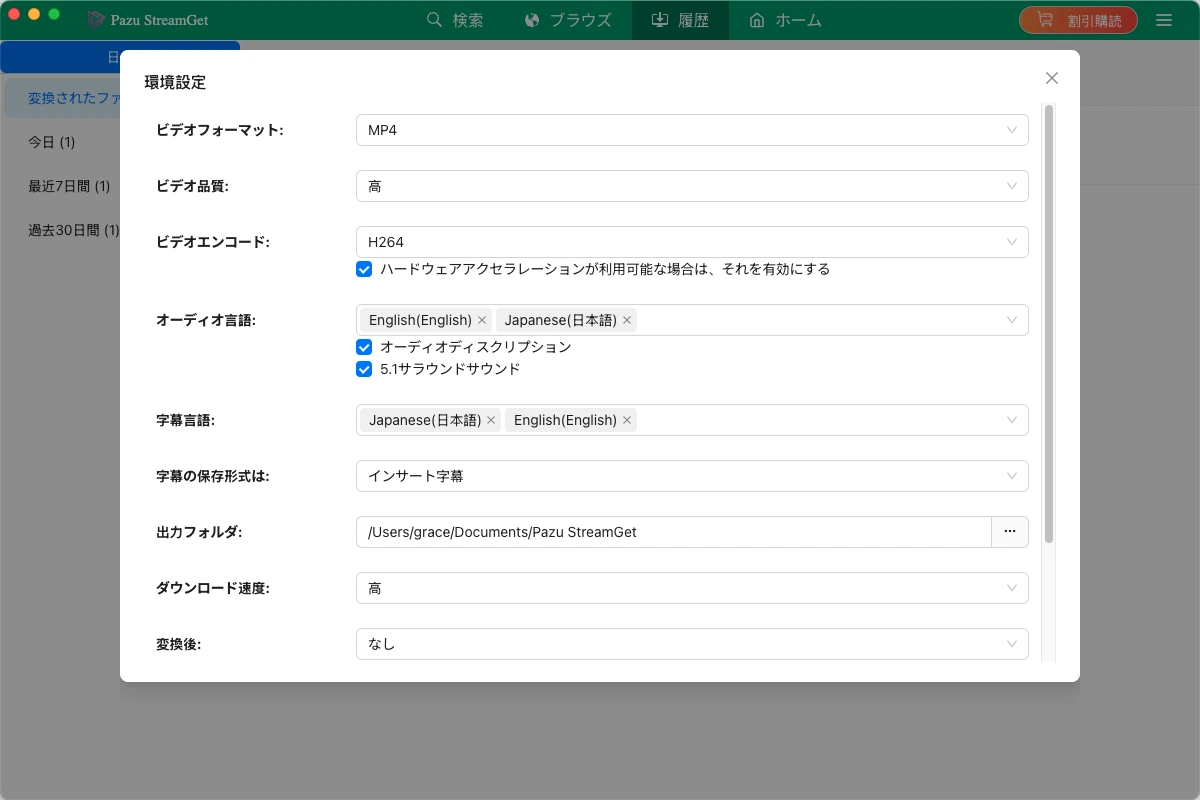Open the shopping cart discount purchase button
1200x800 pixels.
(1078, 20)
